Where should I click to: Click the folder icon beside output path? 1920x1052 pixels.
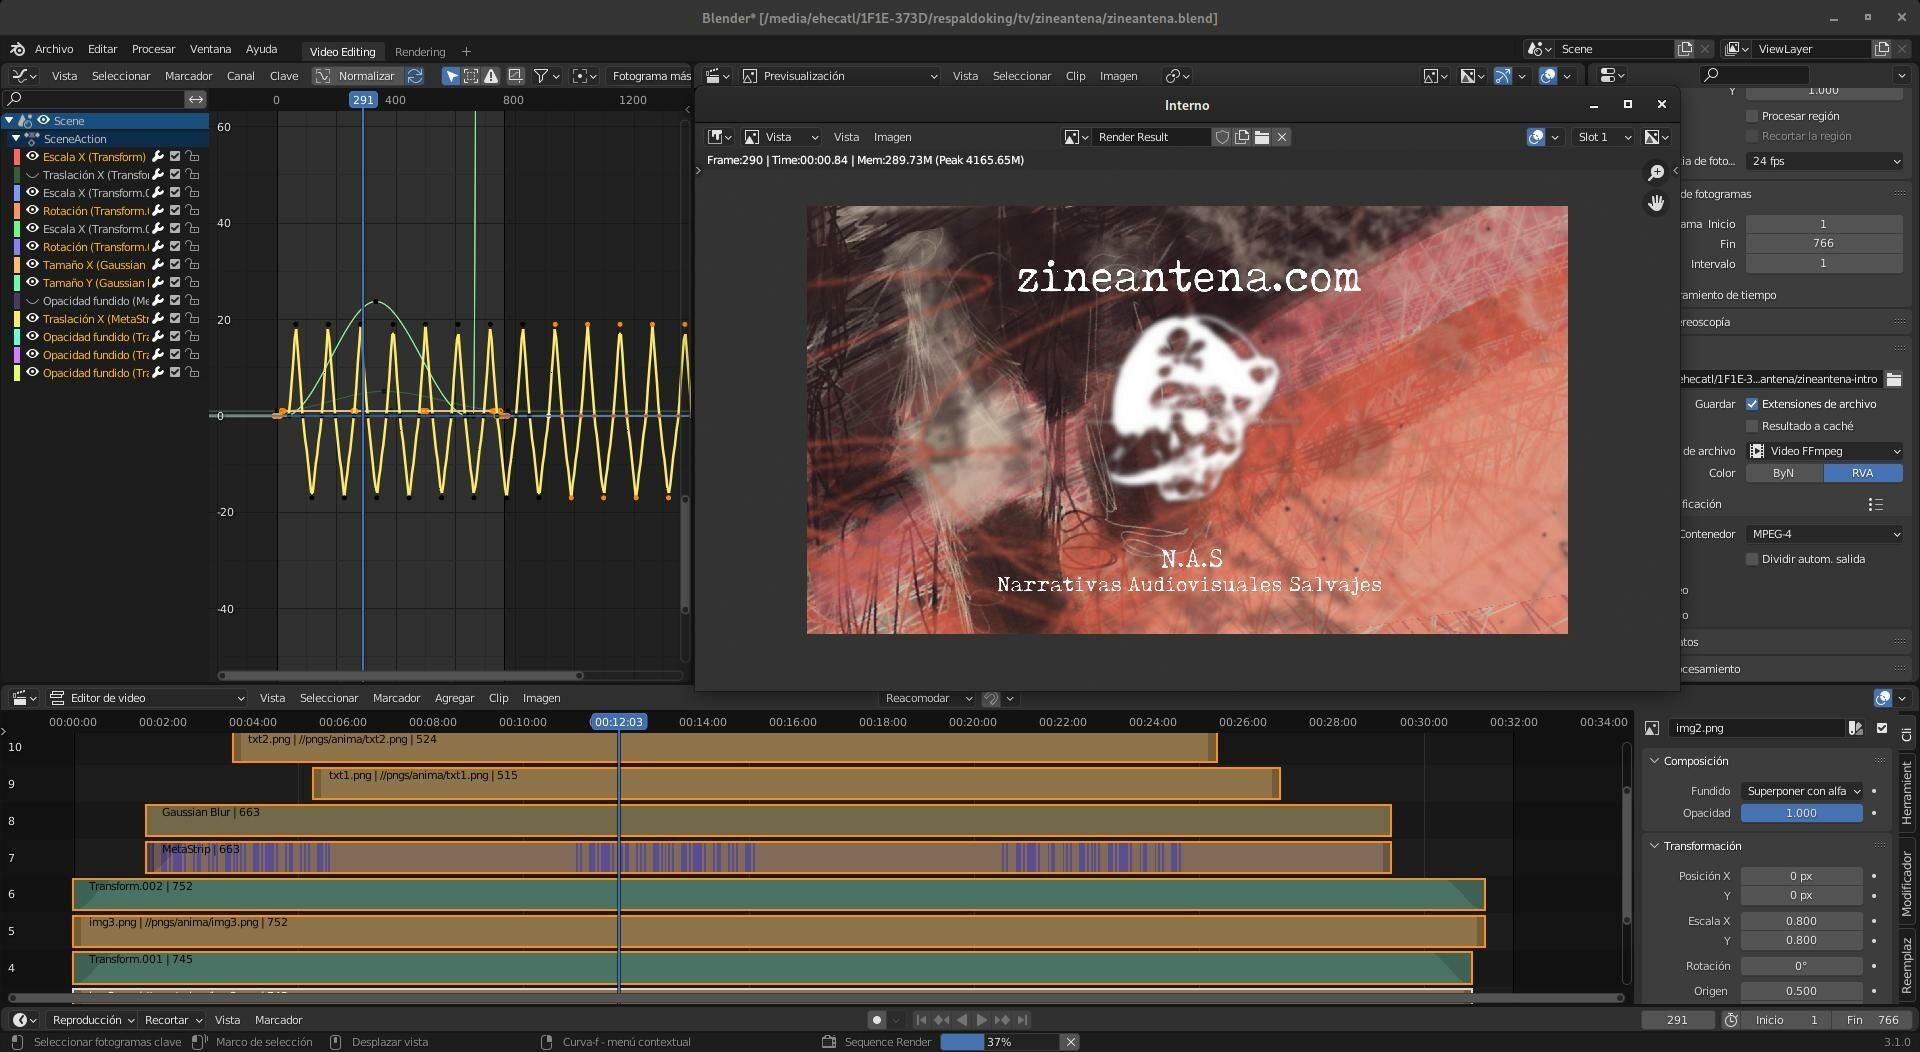(x=1893, y=379)
